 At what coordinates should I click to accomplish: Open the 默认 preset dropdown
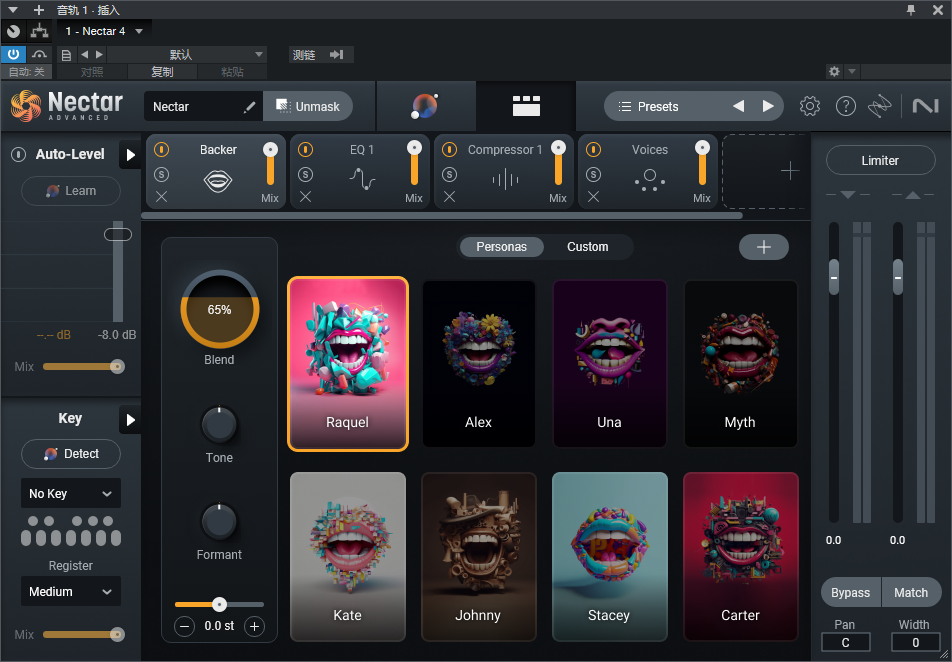[x=186, y=55]
